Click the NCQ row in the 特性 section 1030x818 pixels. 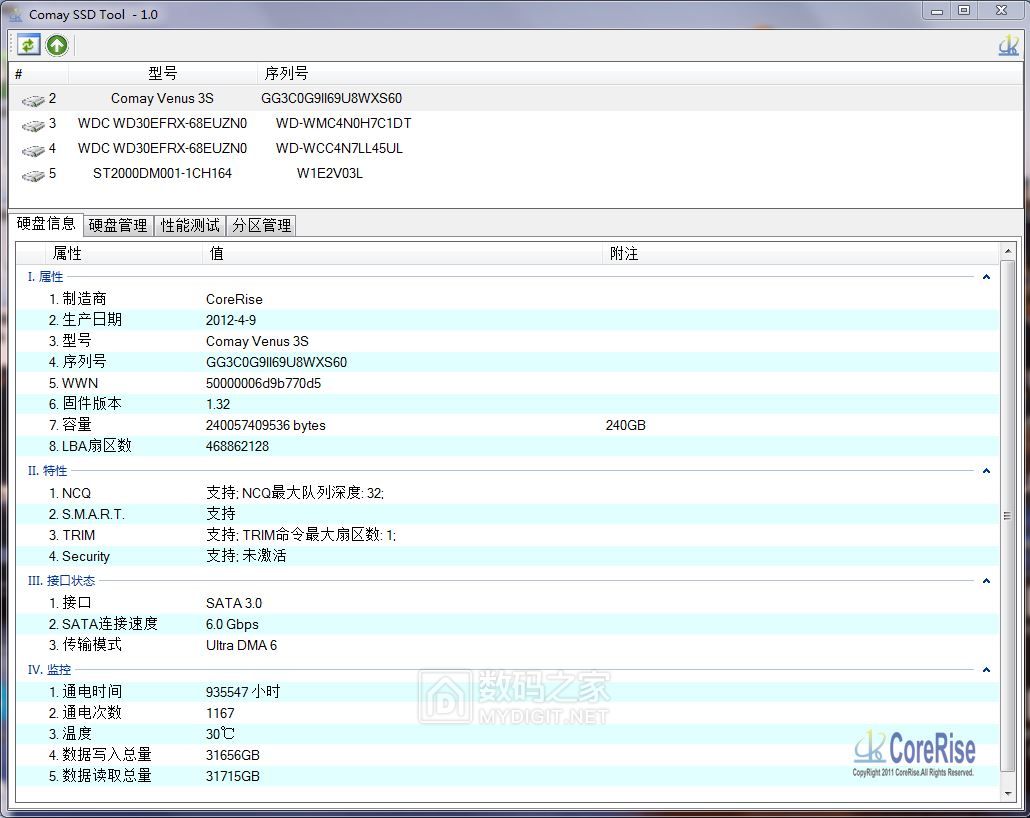(x=507, y=493)
